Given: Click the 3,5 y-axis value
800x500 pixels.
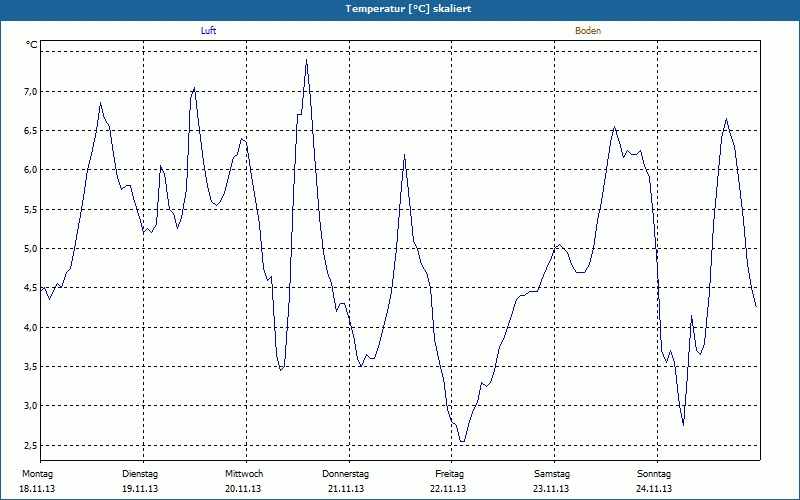Looking at the screenshot, I should pyautogui.click(x=31, y=366).
